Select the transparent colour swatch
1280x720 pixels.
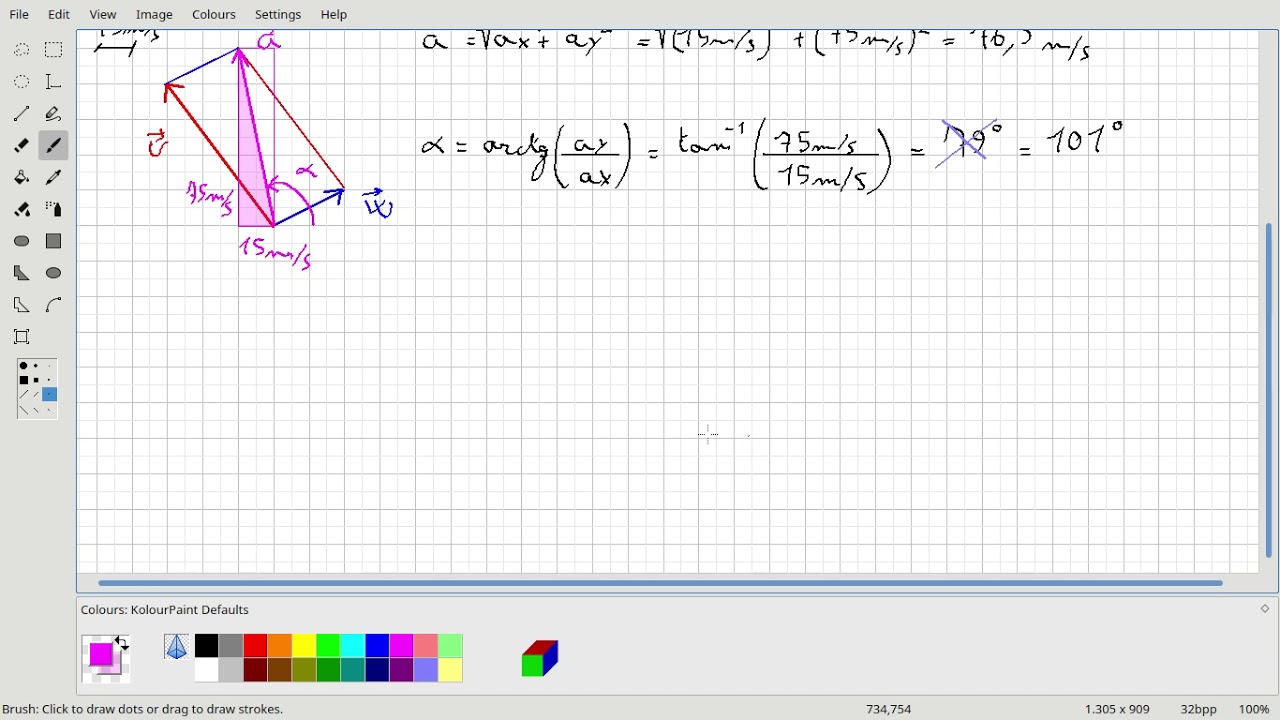[176, 647]
